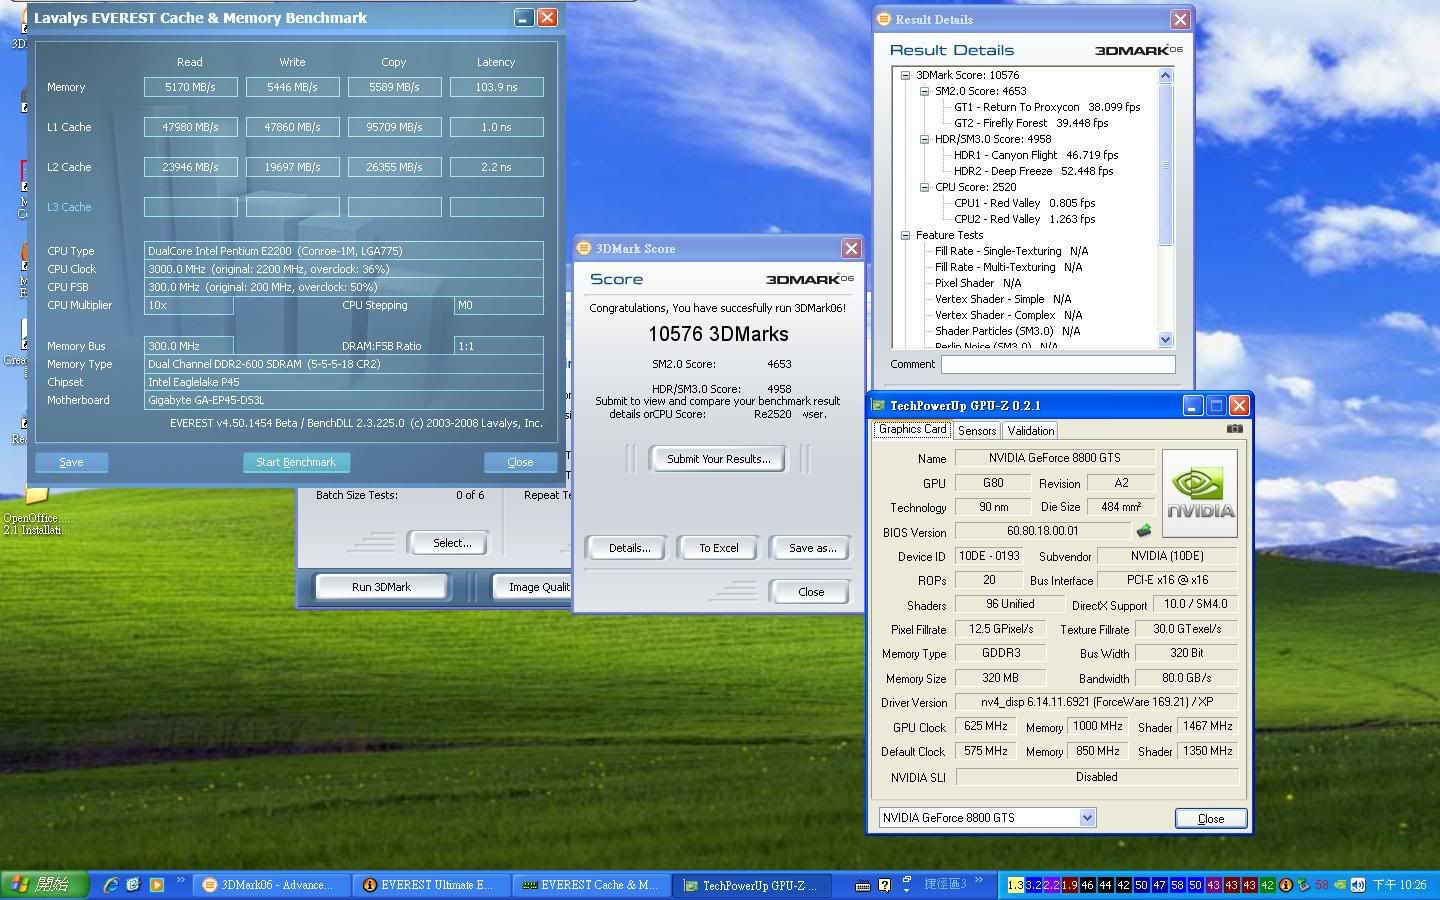Click the Result Details scrollbar down arrow

click(1165, 340)
